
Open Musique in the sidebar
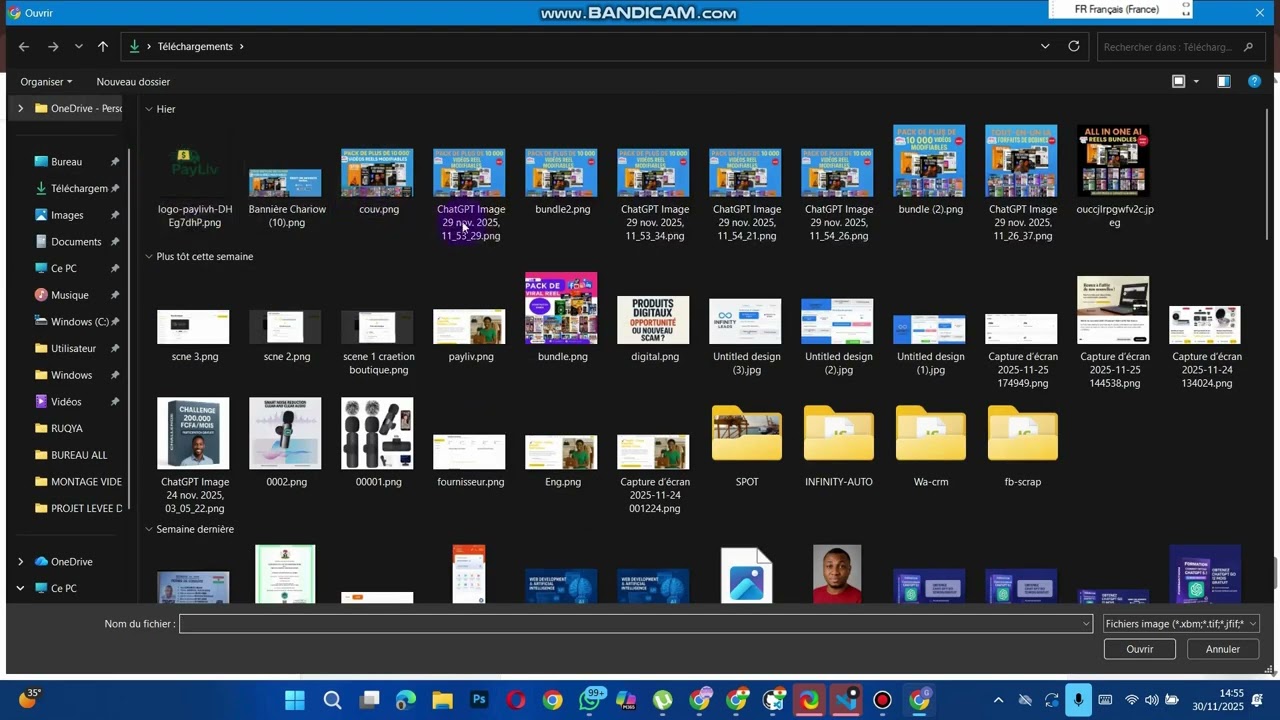[x=70, y=295]
